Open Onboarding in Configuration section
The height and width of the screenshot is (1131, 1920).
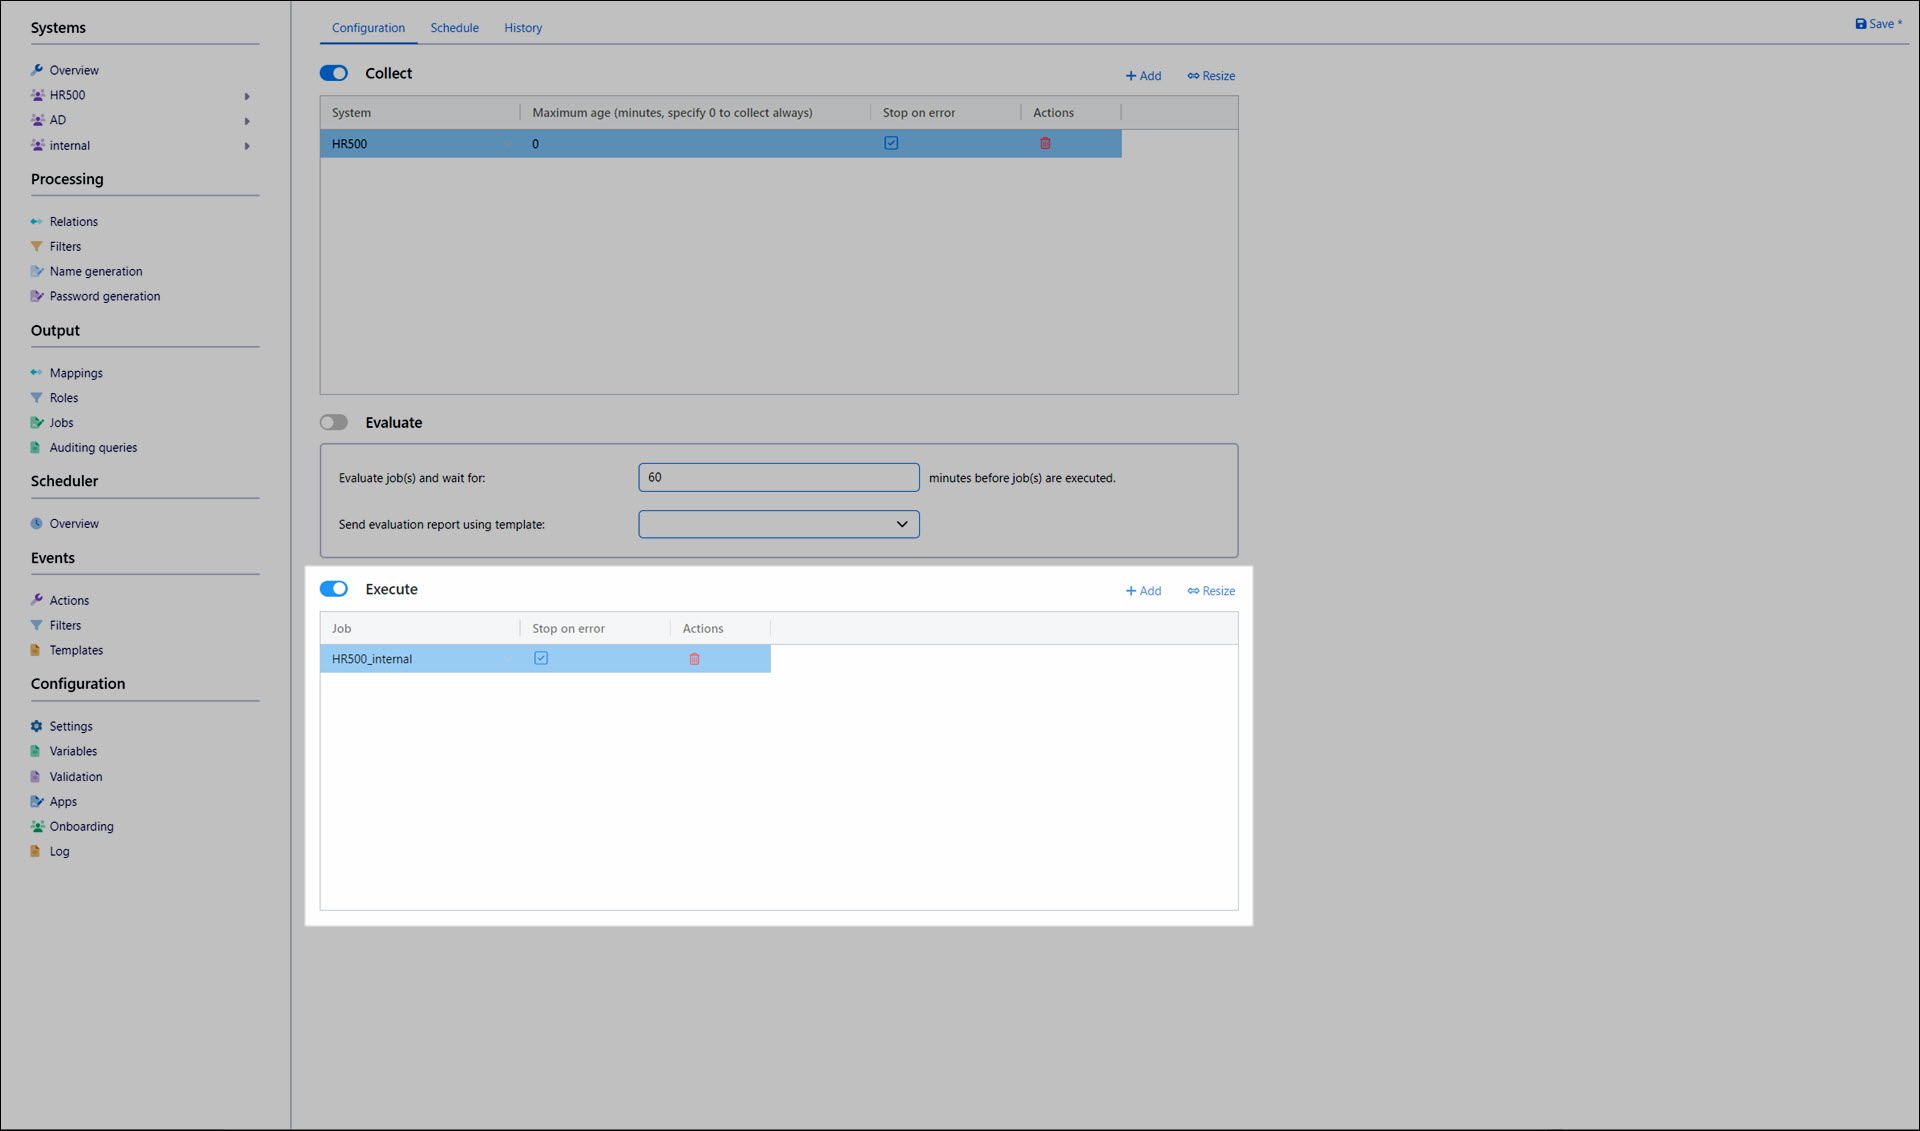(x=81, y=826)
